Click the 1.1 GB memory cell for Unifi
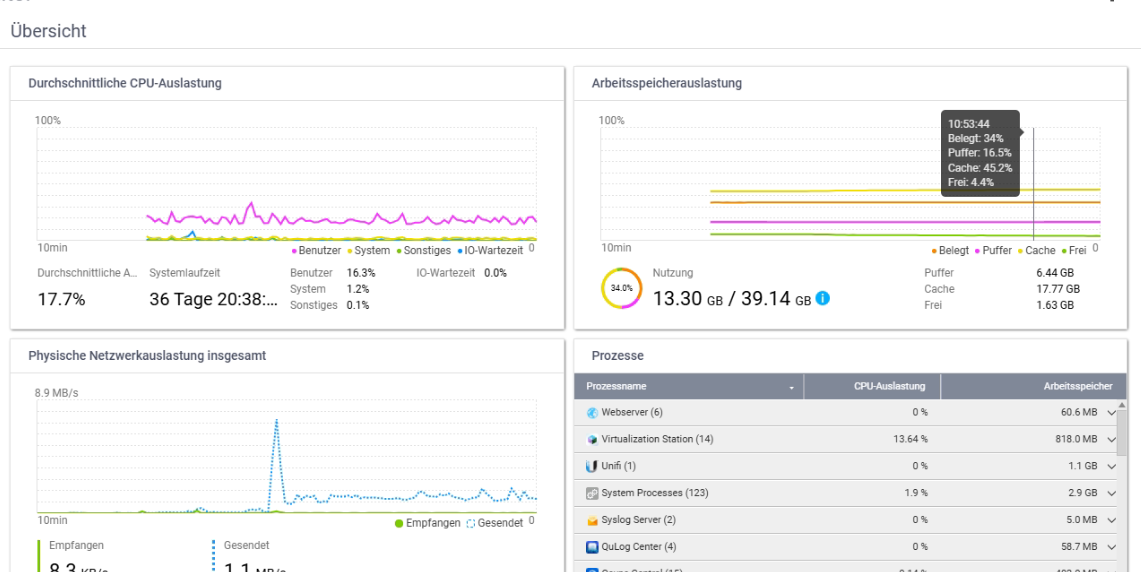The width and height of the screenshot is (1141, 572). [x=1083, y=466]
